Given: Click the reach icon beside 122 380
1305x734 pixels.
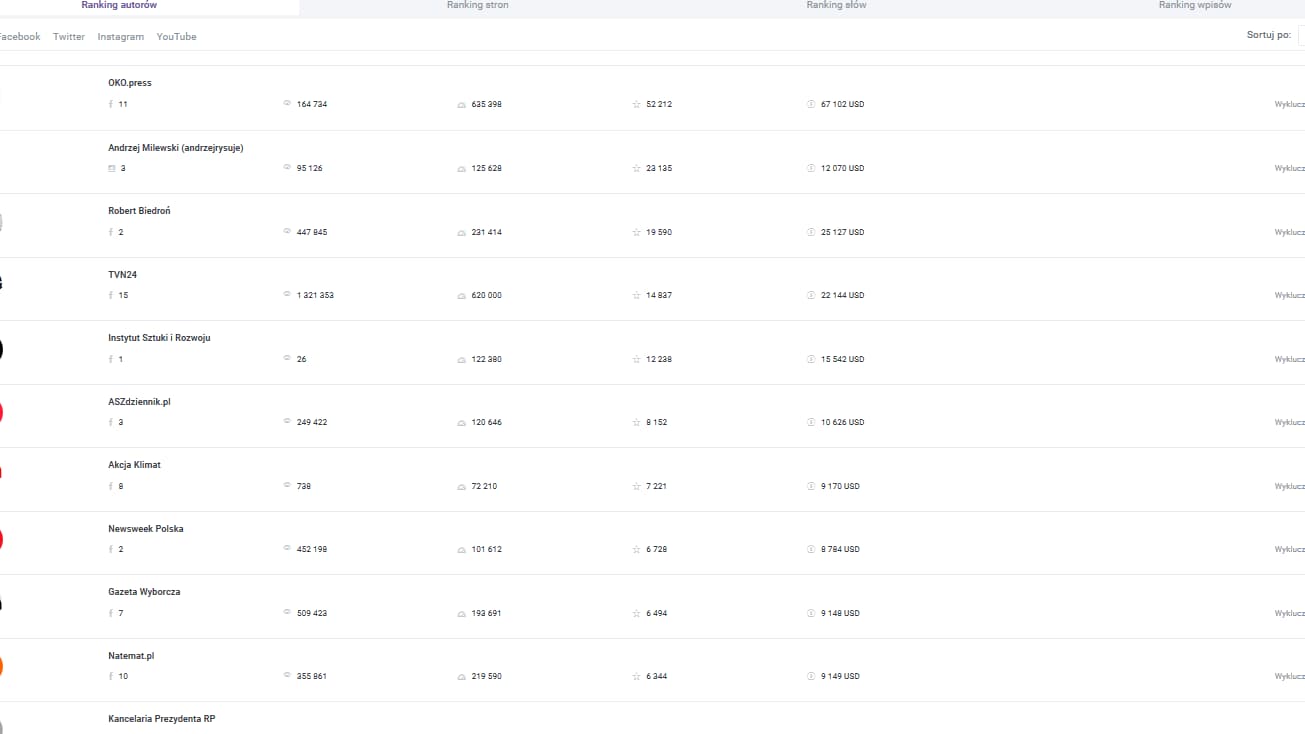Looking at the screenshot, I should (x=461, y=359).
